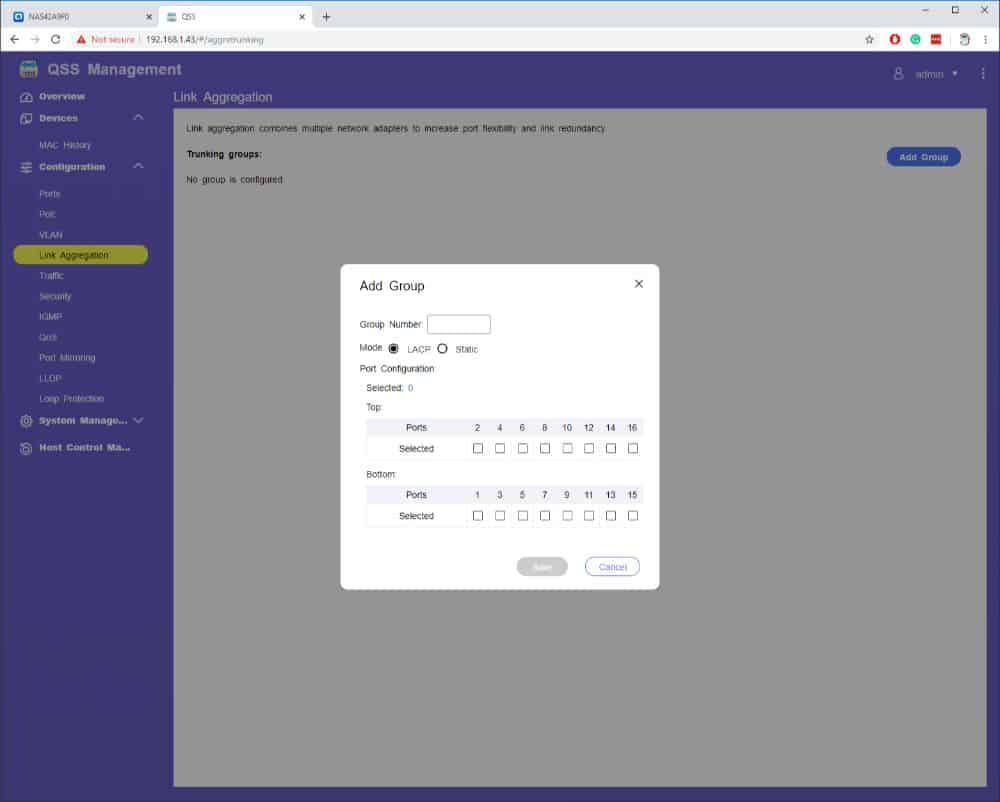The width and height of the screenshot is (1000, 802).
Task: Check the box for top port 2
Action: point(477,448)
